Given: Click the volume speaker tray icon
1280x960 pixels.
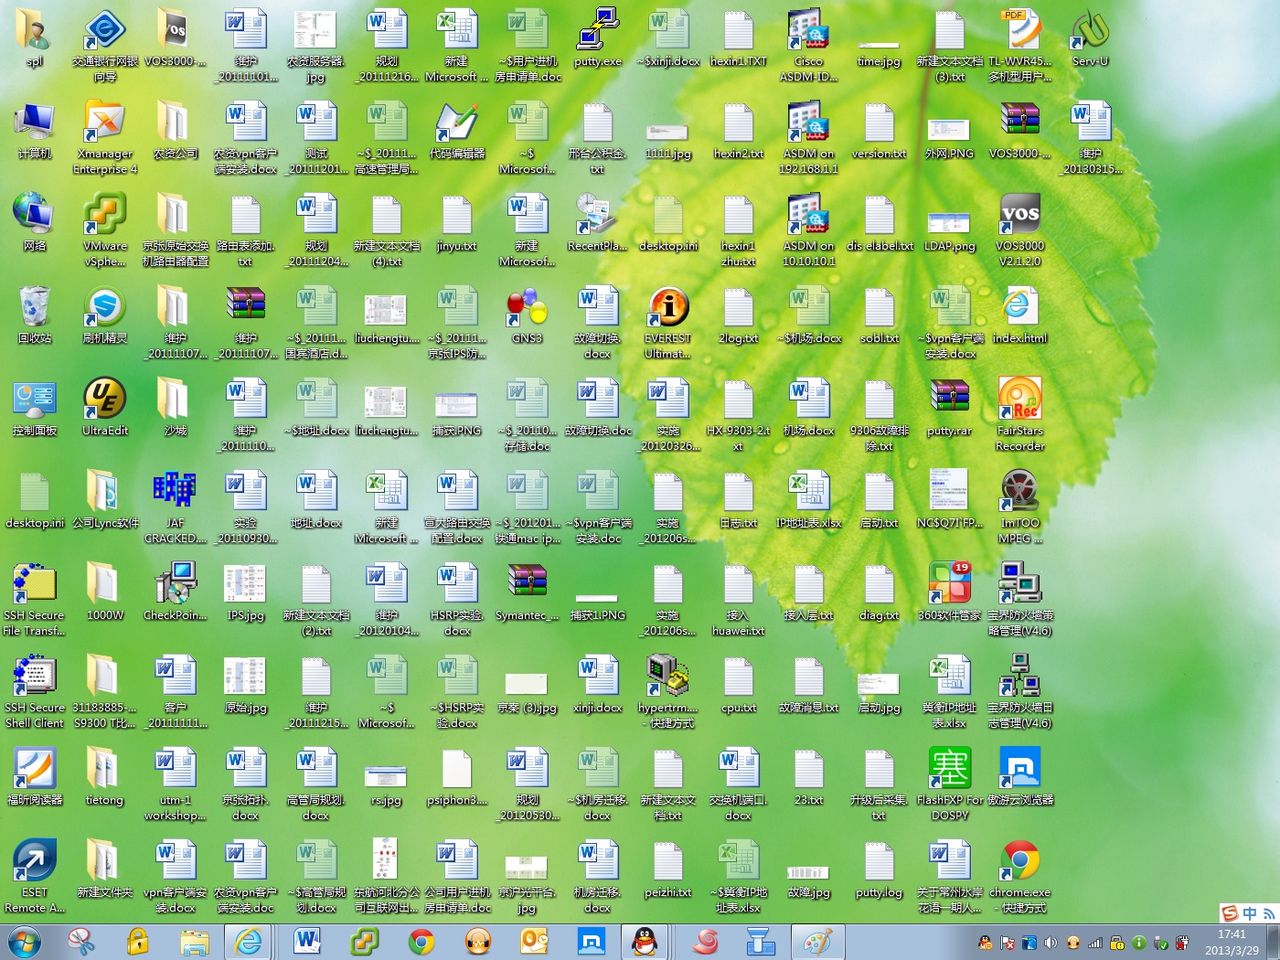Looking at the screenshot, I should coord(1050,943).
